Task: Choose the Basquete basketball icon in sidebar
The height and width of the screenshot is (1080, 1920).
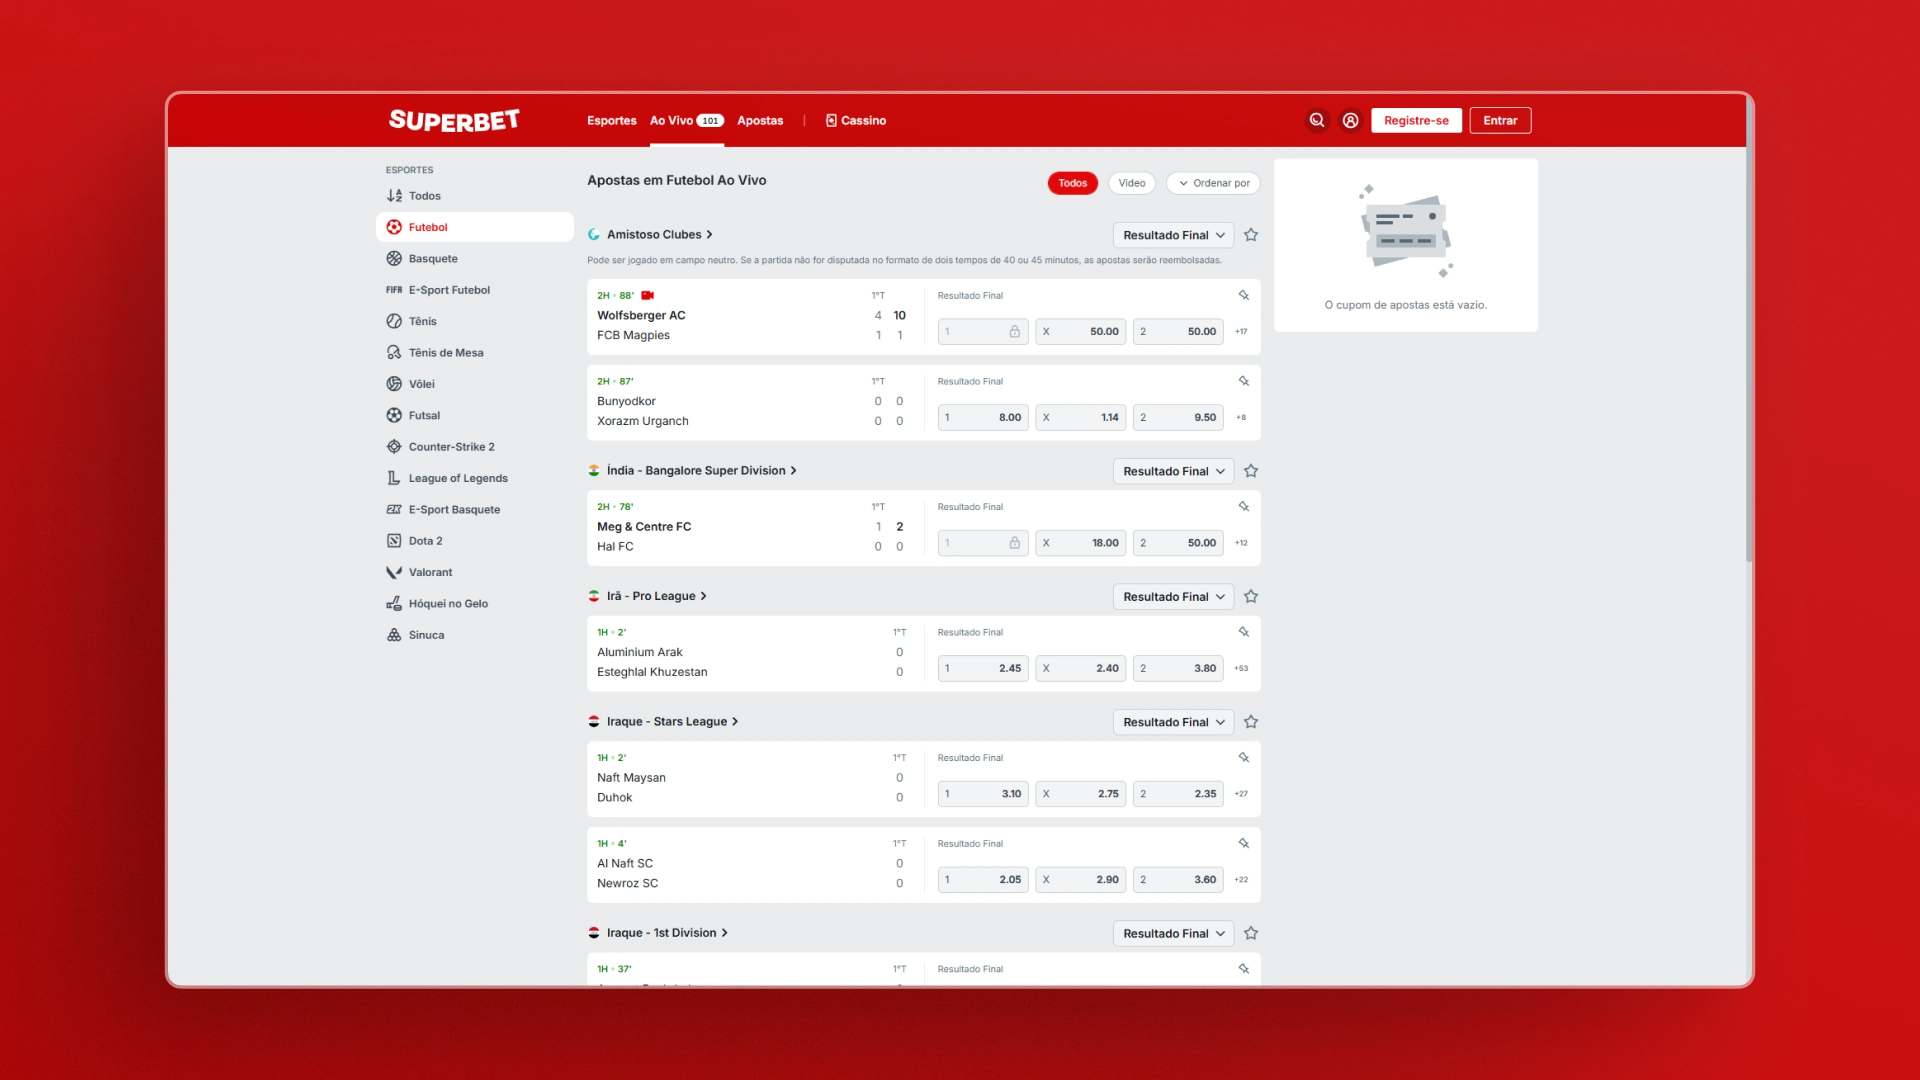Action: pyautogui.click(x=394, y=259)
